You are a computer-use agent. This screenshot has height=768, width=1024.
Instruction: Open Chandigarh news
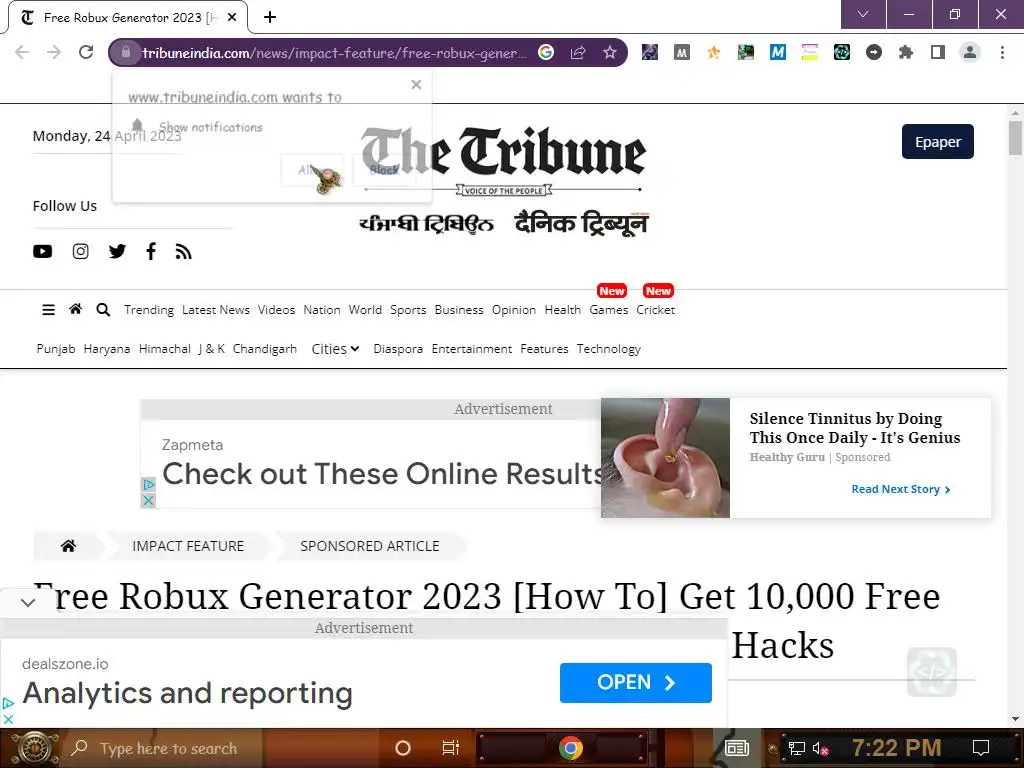click(265, 349)
